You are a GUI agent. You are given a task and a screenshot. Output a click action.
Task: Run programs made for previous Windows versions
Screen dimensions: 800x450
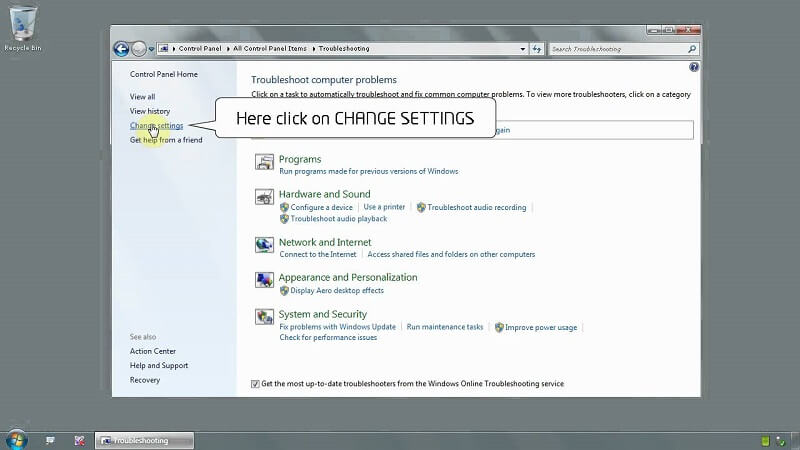click(x=368, y=171)
